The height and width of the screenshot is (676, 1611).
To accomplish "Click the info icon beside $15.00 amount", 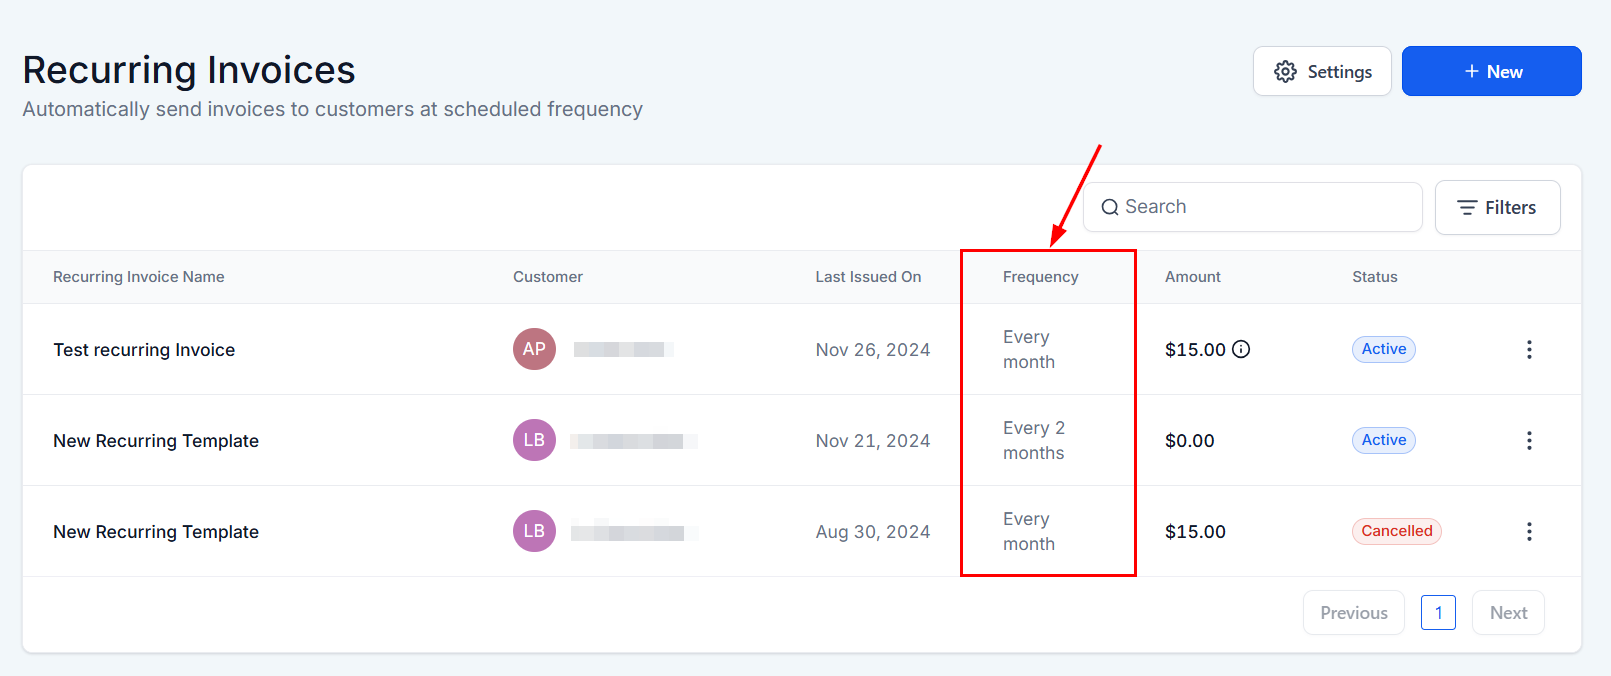I will 1241,349.
